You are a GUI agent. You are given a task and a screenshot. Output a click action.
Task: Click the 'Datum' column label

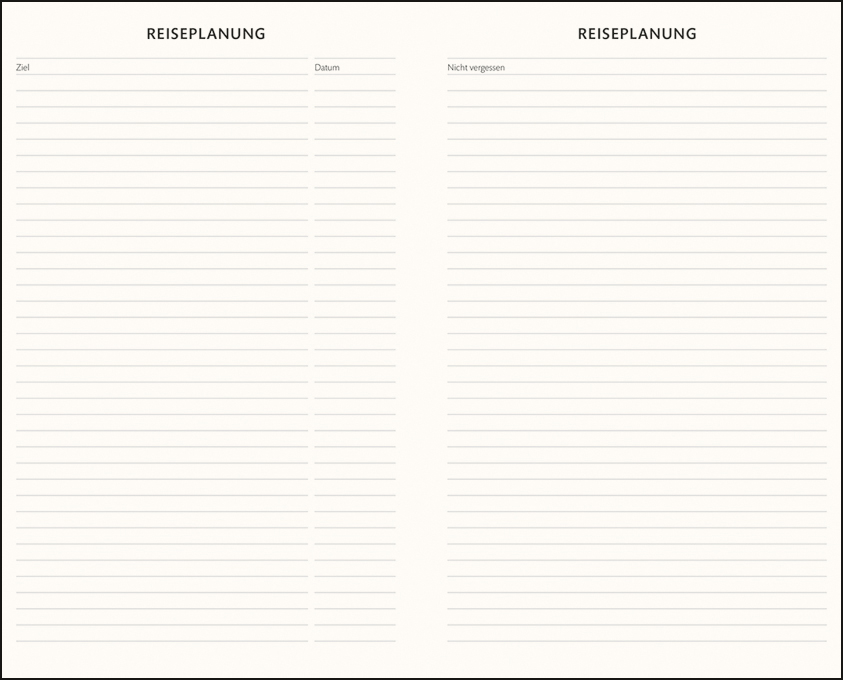(327, 67)
